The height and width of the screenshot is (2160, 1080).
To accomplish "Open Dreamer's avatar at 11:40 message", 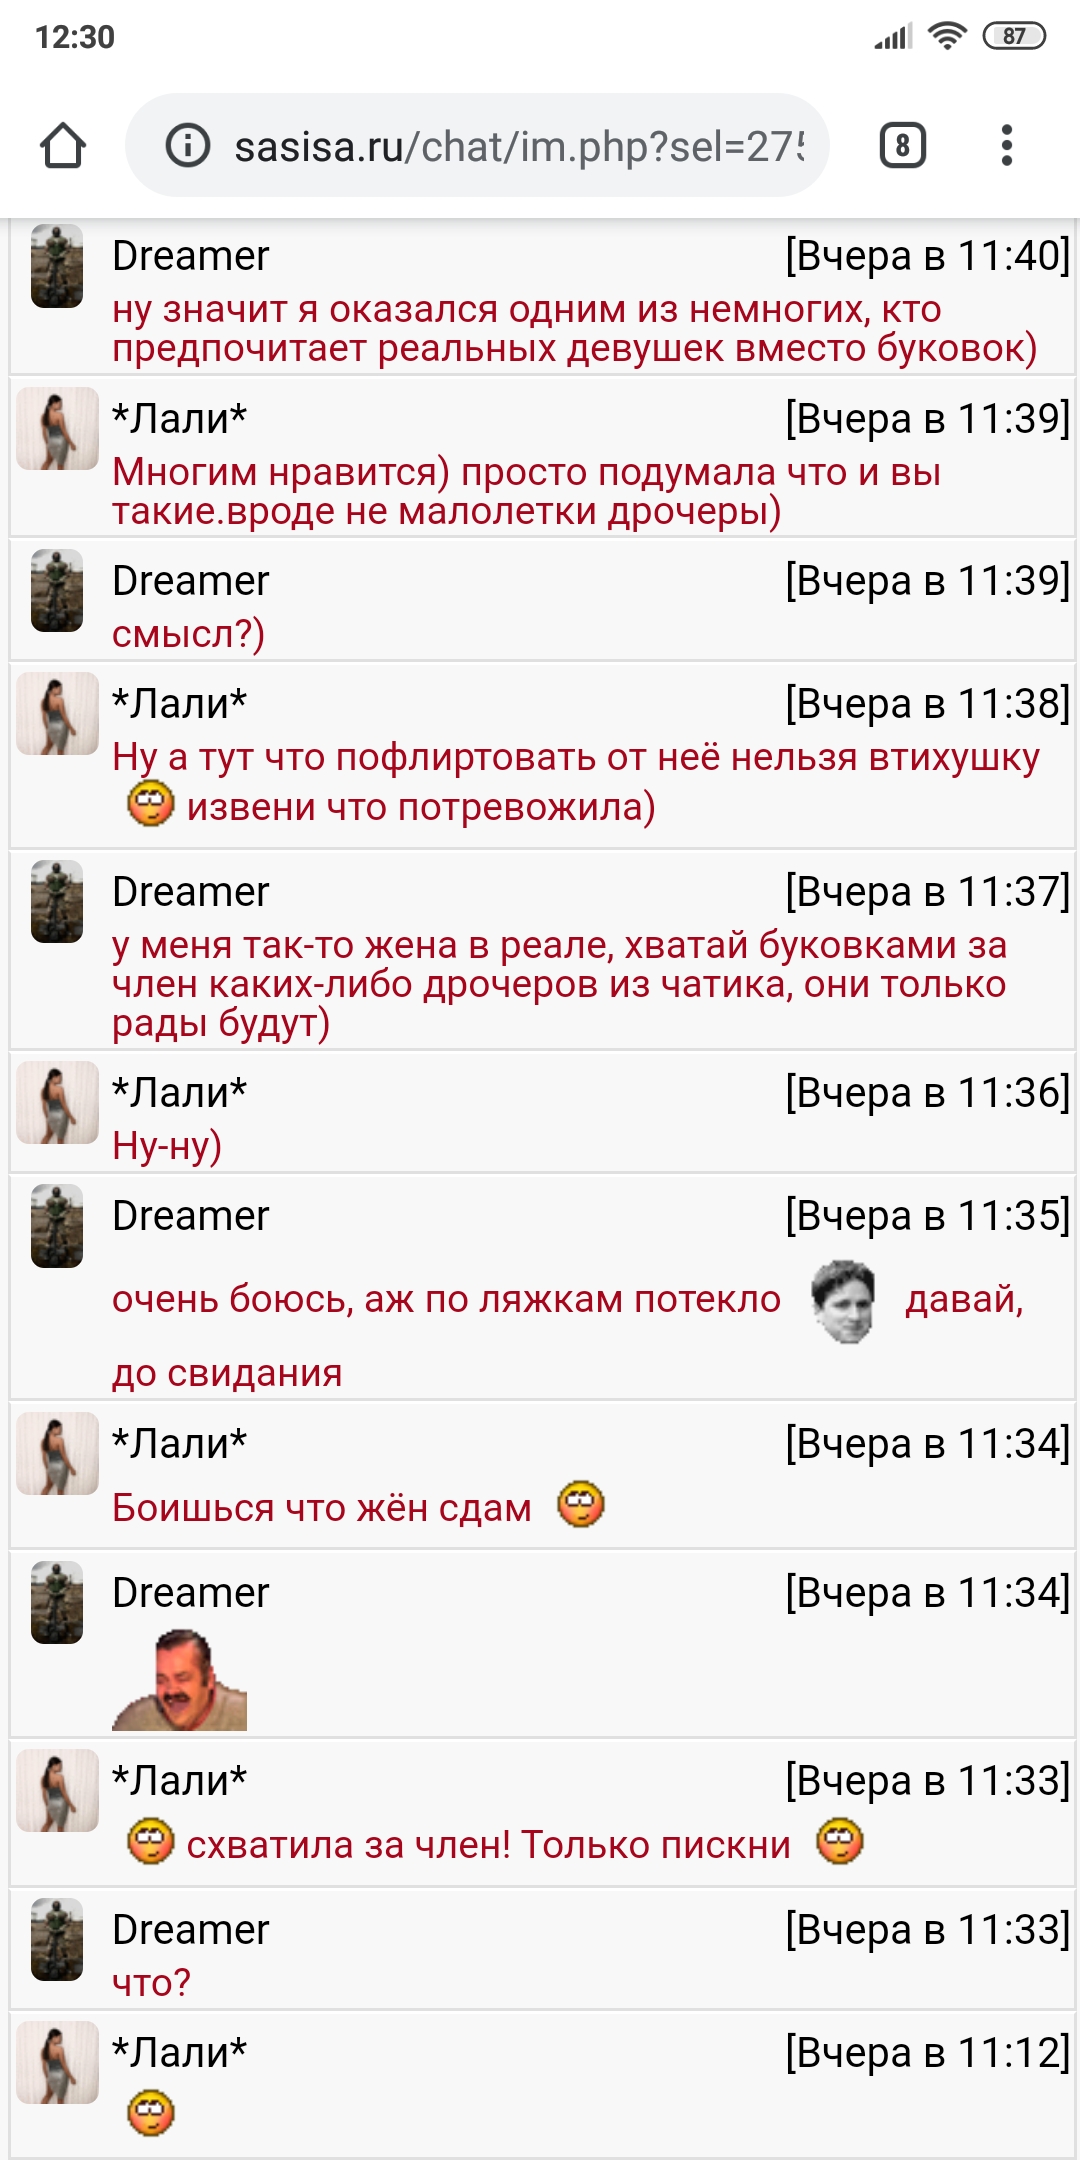I will pos(57,266).
